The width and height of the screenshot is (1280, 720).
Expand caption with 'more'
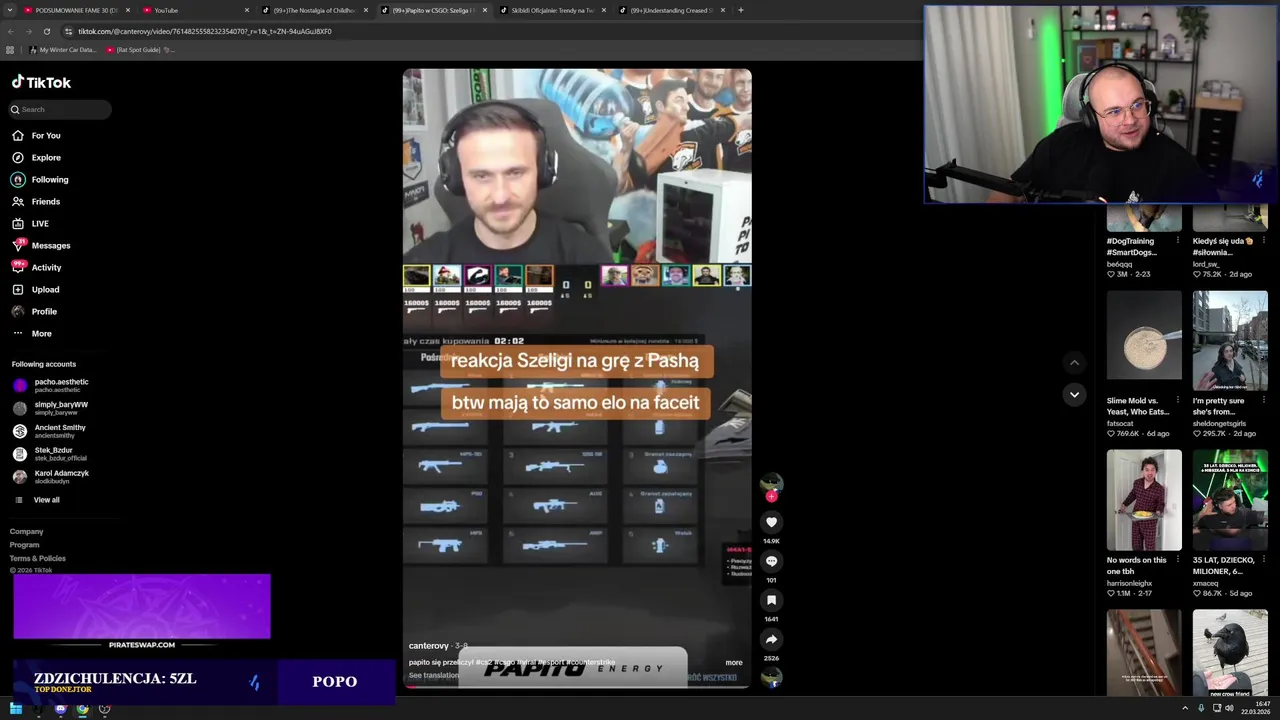point(734,662)
